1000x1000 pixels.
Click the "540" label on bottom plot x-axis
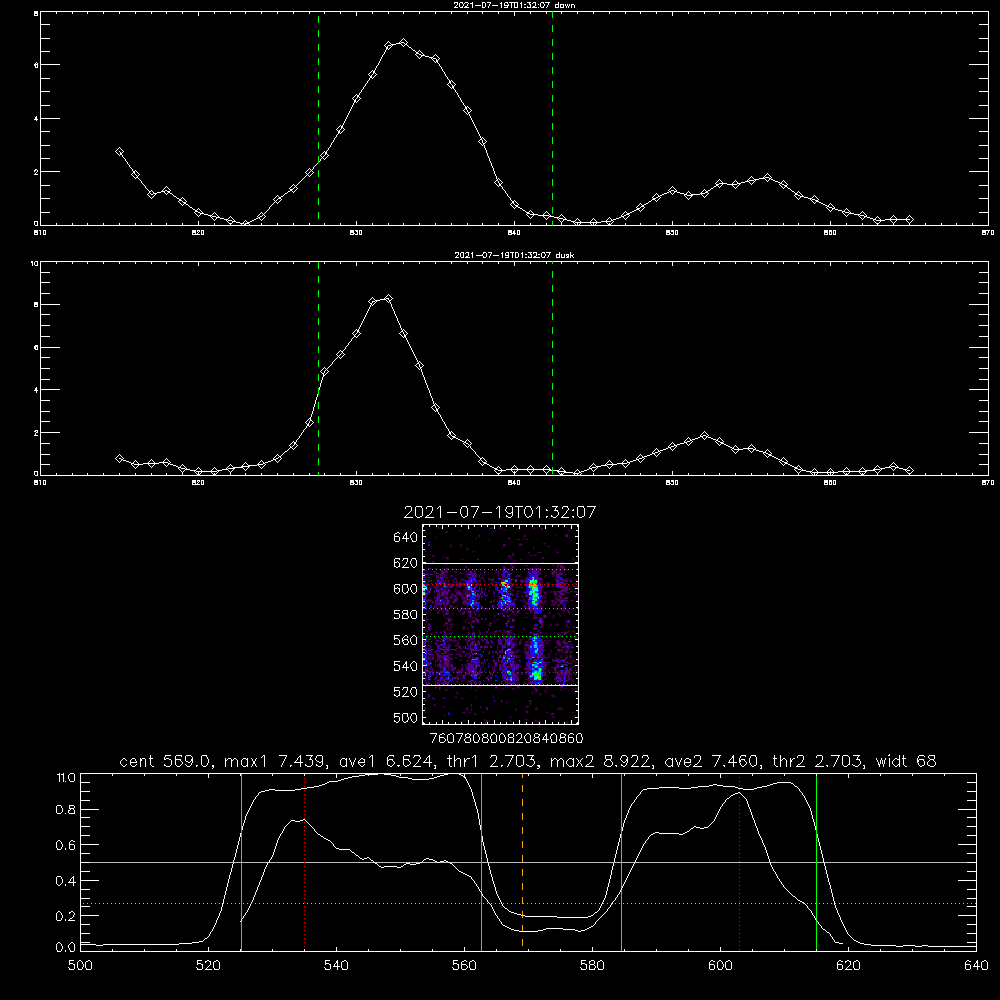click(x=336, y=966)
